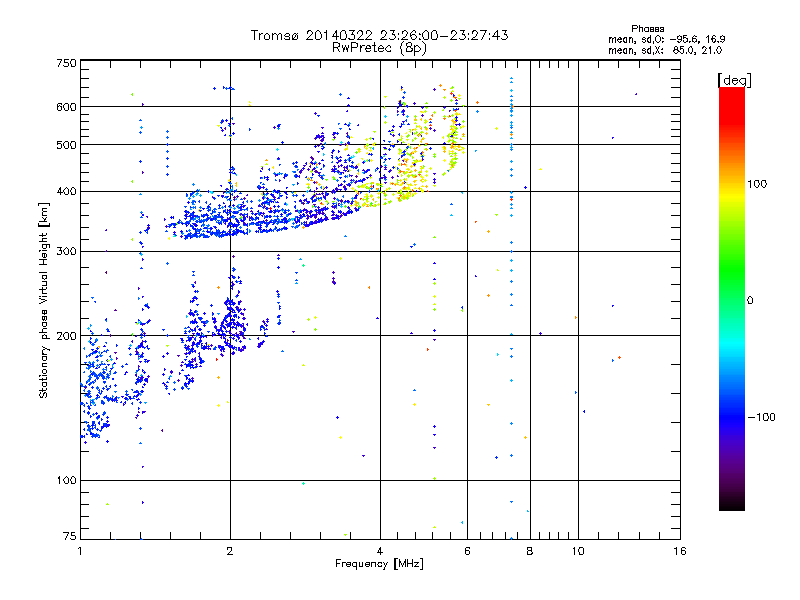Screen dimensions: 800x600
Task: Click the '100' colorbar tick label
Action: click(x=757, y=184)
